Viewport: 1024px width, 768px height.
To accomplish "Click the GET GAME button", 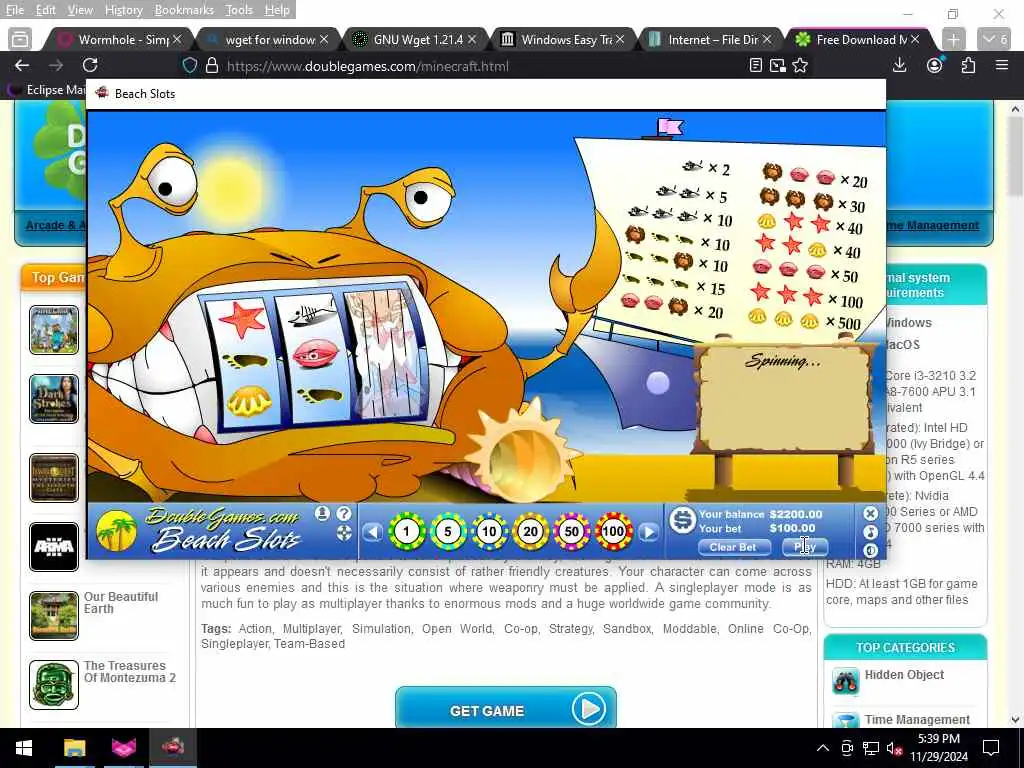I will [x=505, y=709].
